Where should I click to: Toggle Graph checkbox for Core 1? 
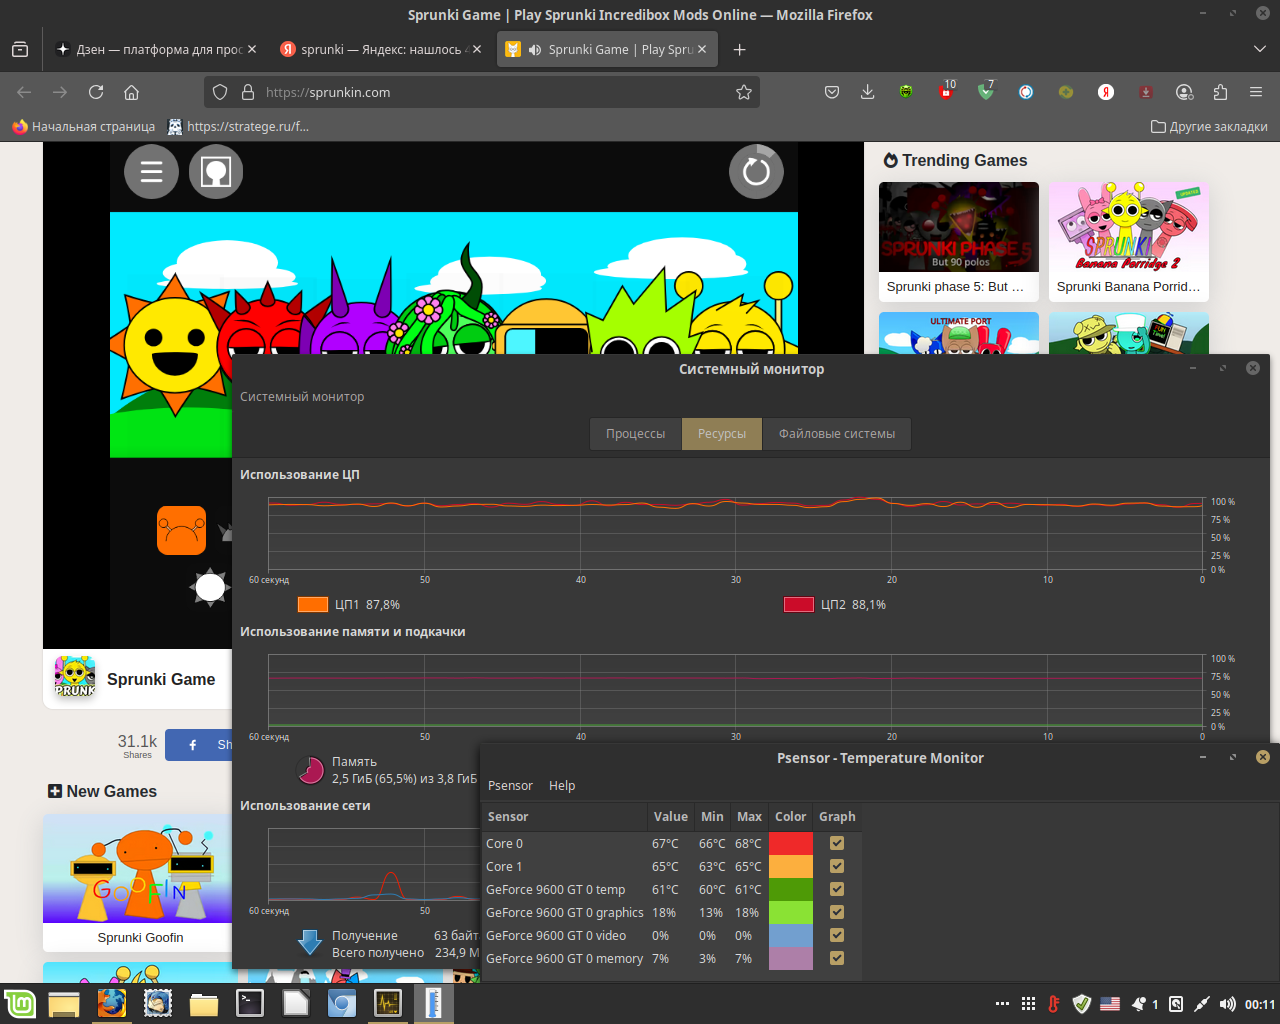[x=837, y=866]
